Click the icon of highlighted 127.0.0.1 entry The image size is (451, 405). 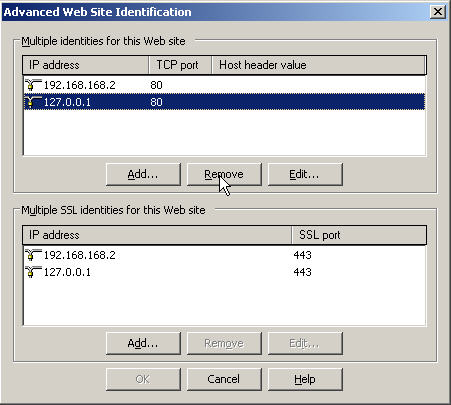point(33,102)
